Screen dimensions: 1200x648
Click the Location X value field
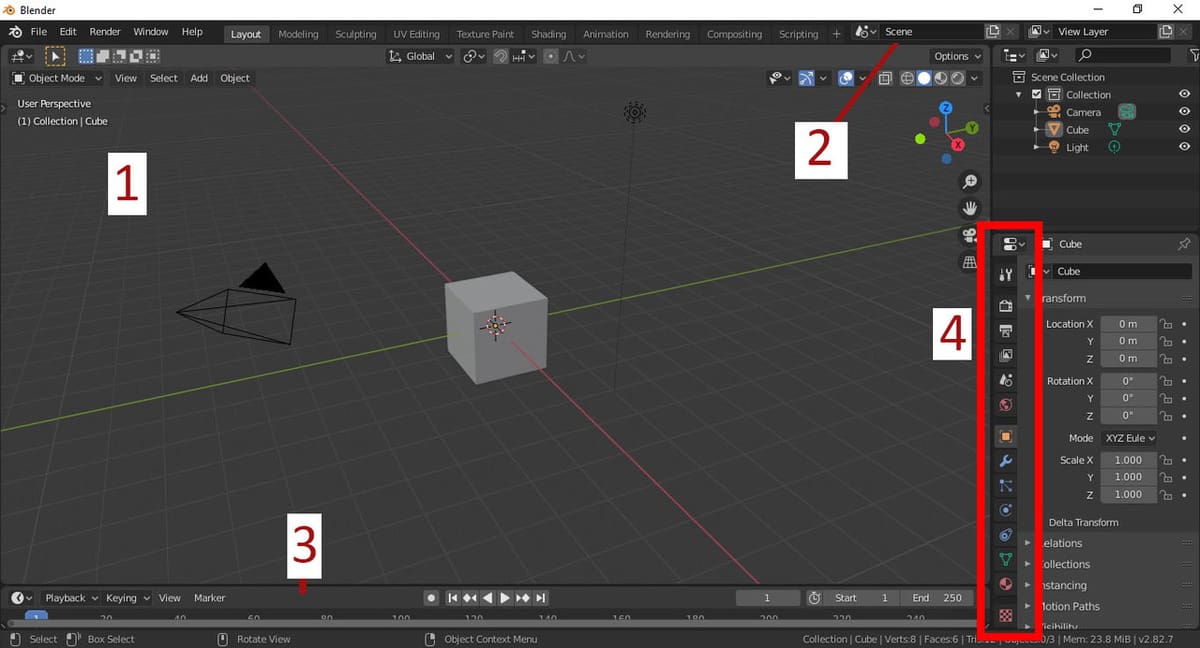tap(1128, 324)
